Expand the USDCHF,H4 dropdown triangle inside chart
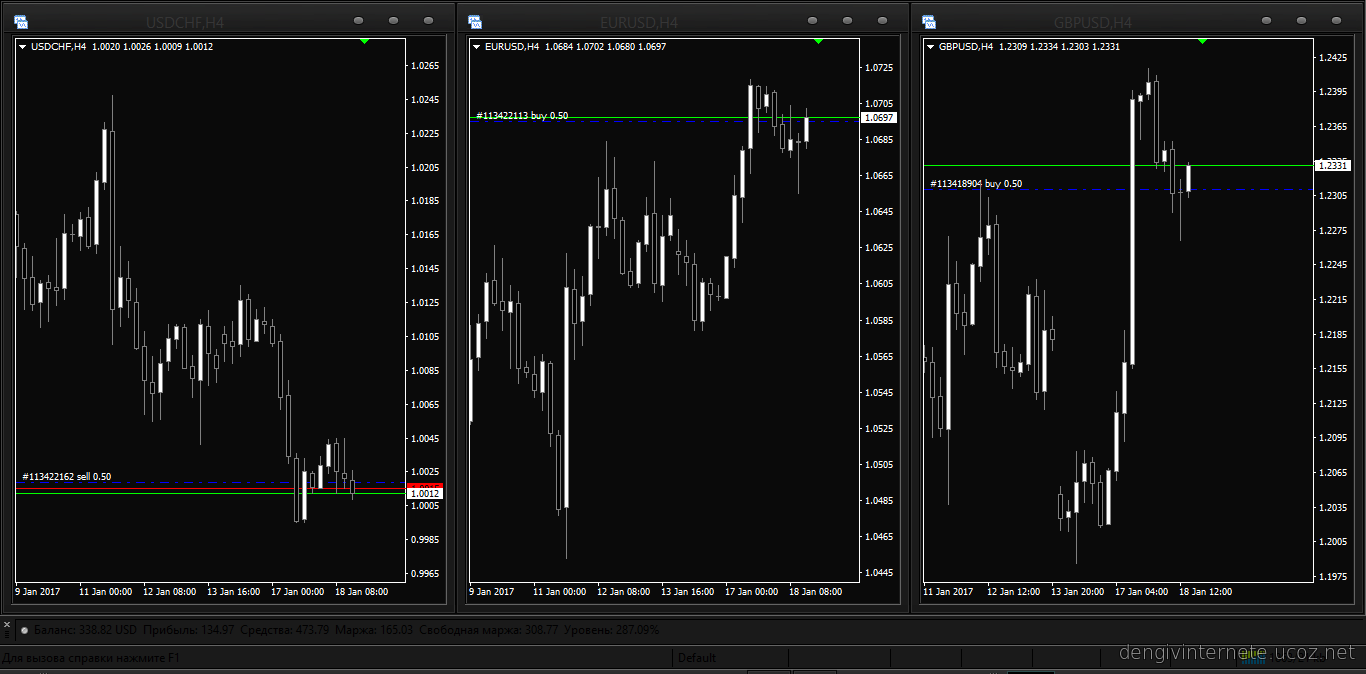This screenshot has width=1366, height=674. (23, 47)
